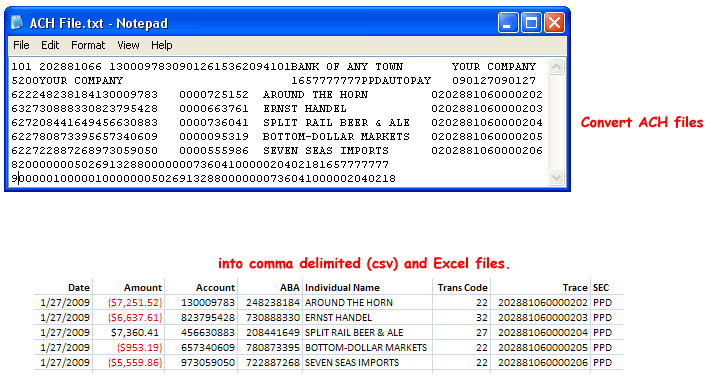This screenshot has height=375, width=709.
Task: Click the line starting with 8200000005
Action: 200,165
